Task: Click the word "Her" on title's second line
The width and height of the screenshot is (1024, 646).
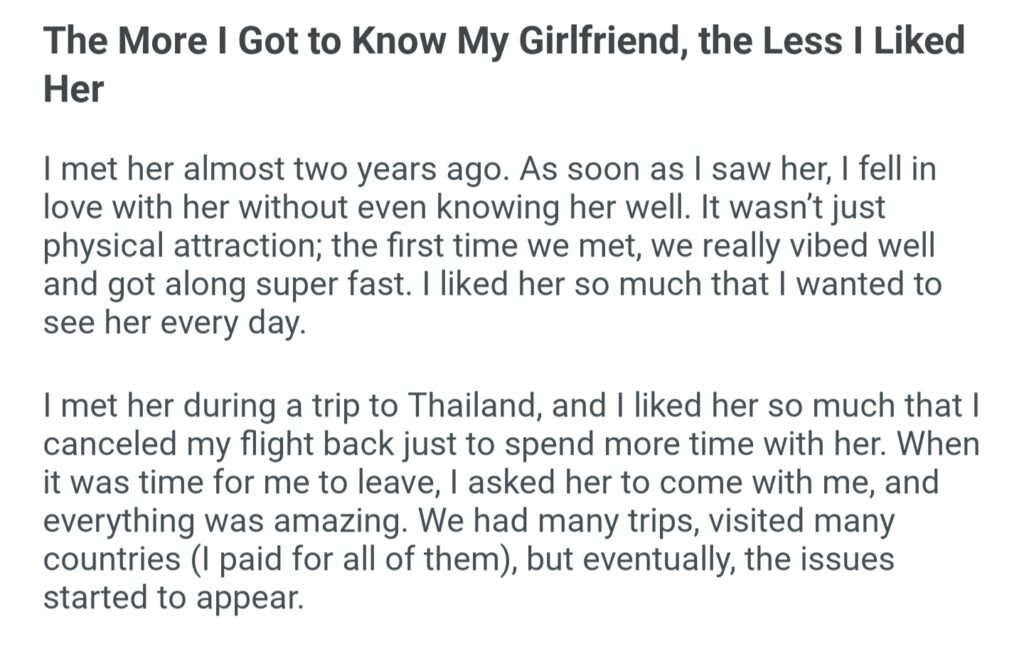Action: (x=74, y=89)
